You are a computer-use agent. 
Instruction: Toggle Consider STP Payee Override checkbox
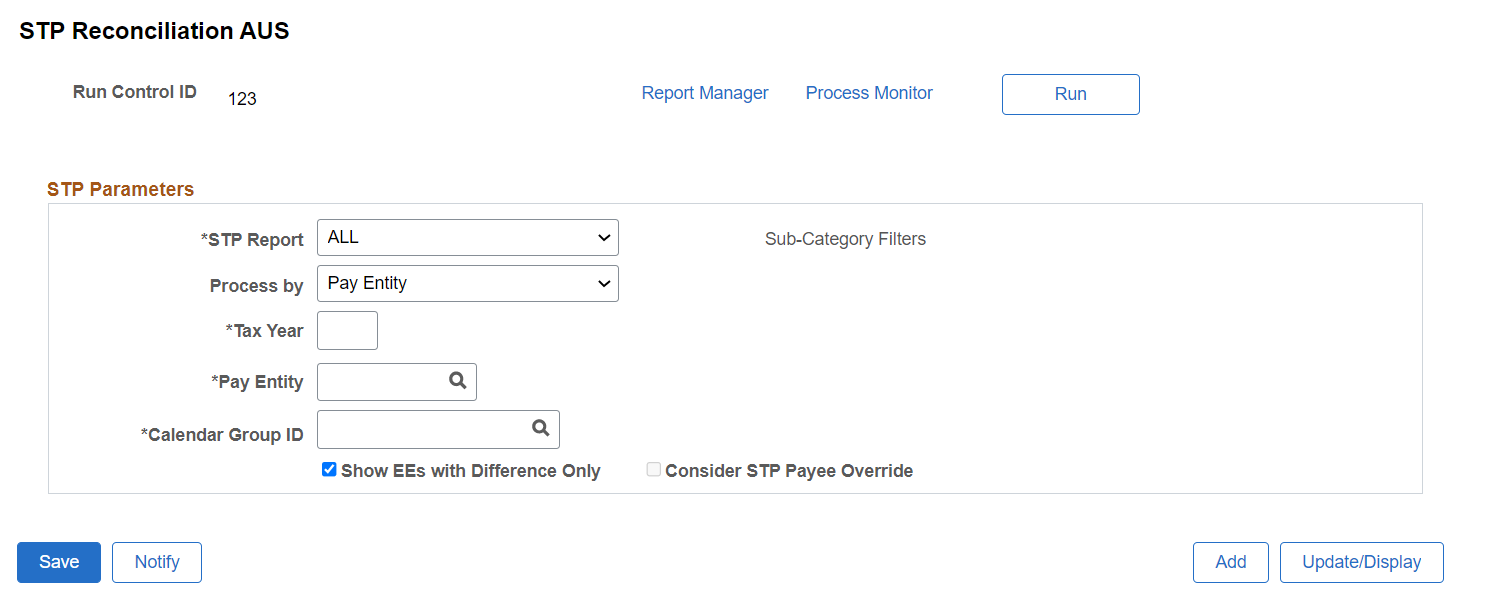coord(653,470)
